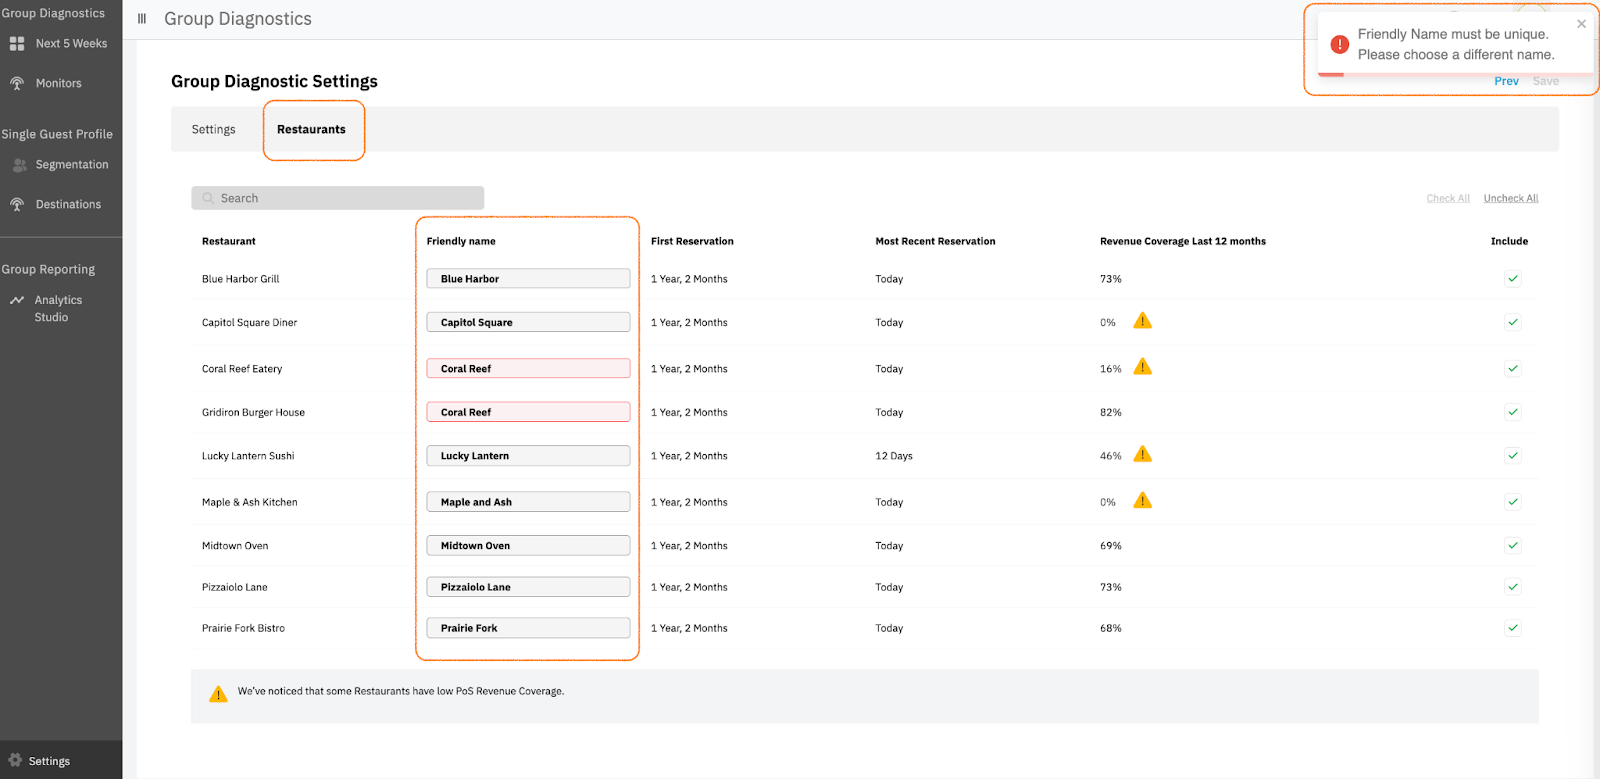
Task: Click the Settings gear icon in sidebar
Action: (x=15, y=760)
